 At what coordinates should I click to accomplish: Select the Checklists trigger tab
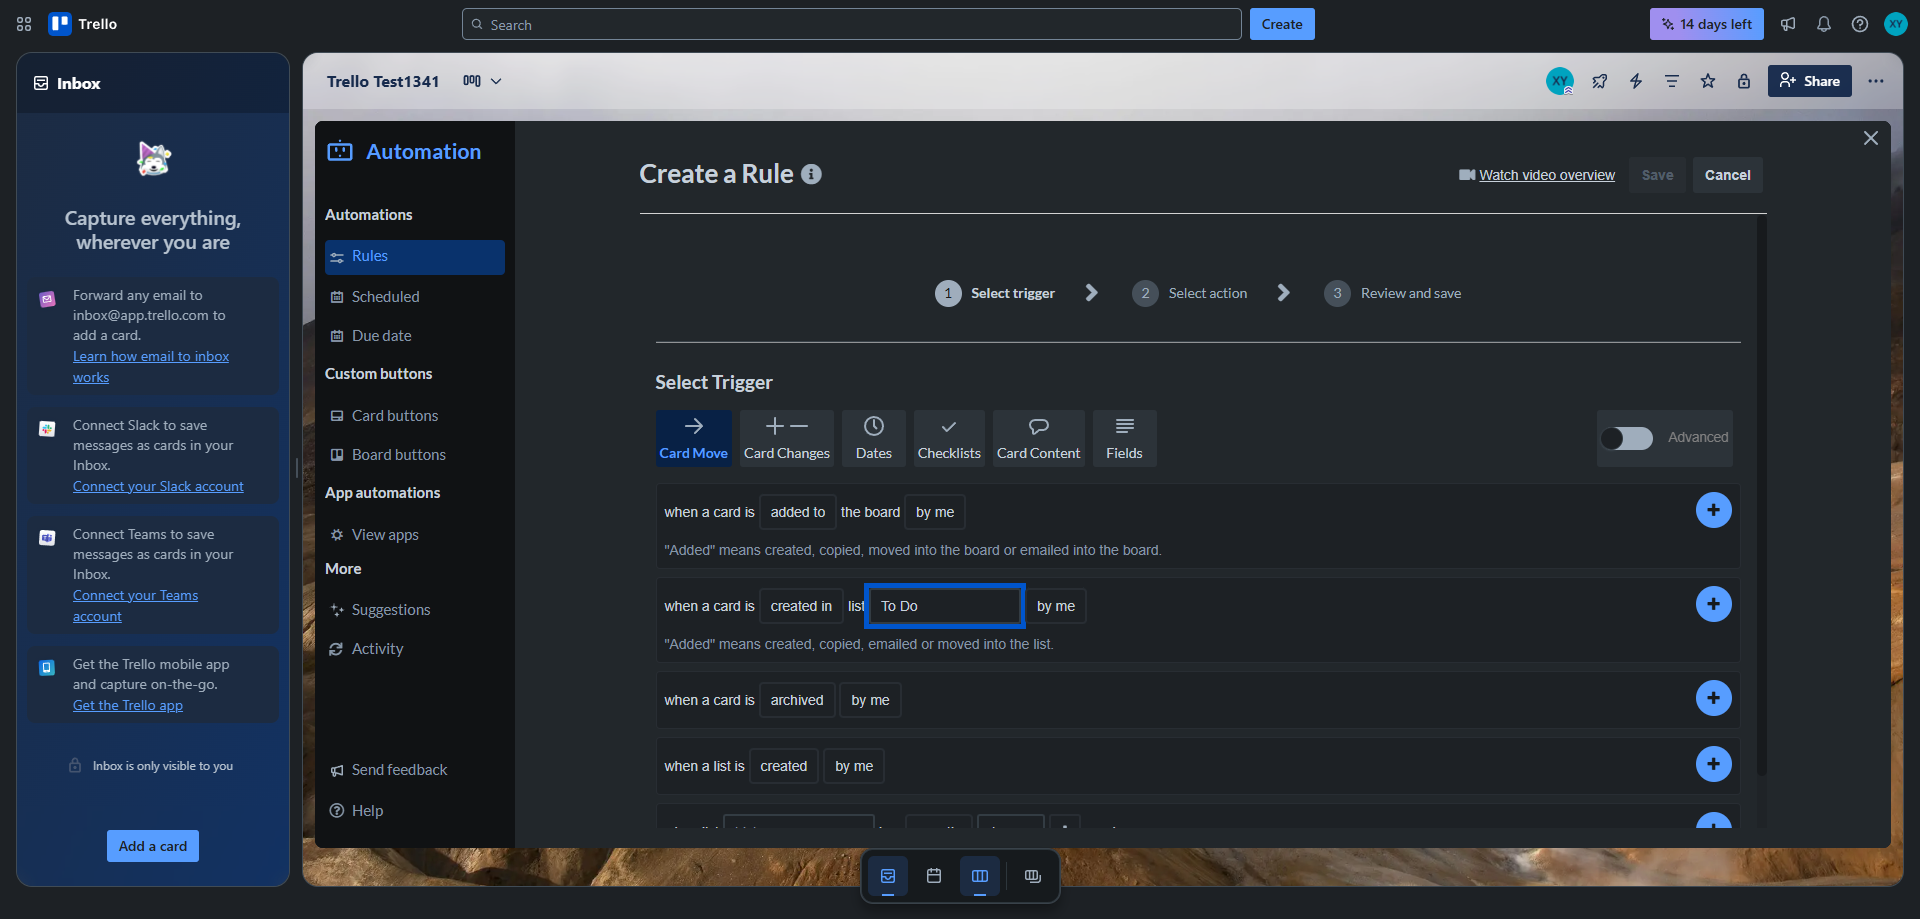949,438
